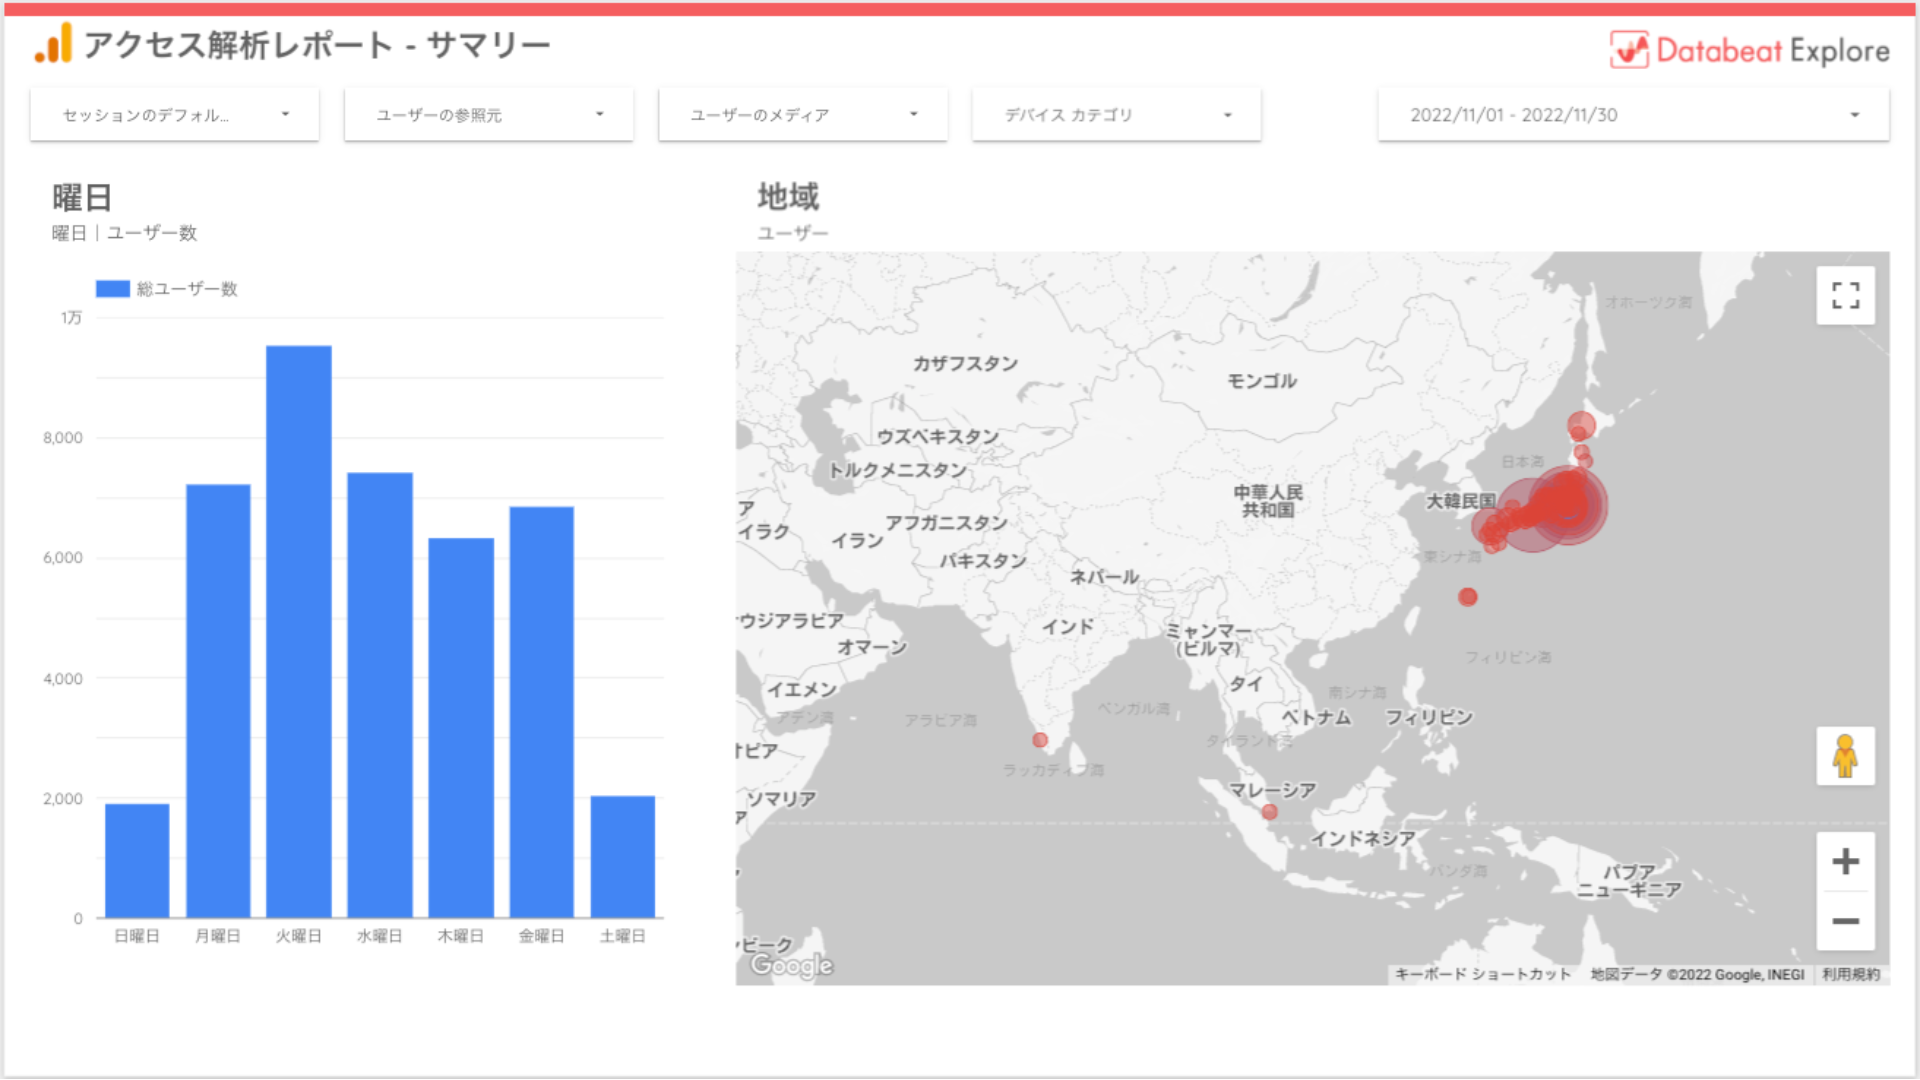Click the 火曜日 bar in the chart
The height and width of the screenshot is (1080, 1920).
[299, 630]
